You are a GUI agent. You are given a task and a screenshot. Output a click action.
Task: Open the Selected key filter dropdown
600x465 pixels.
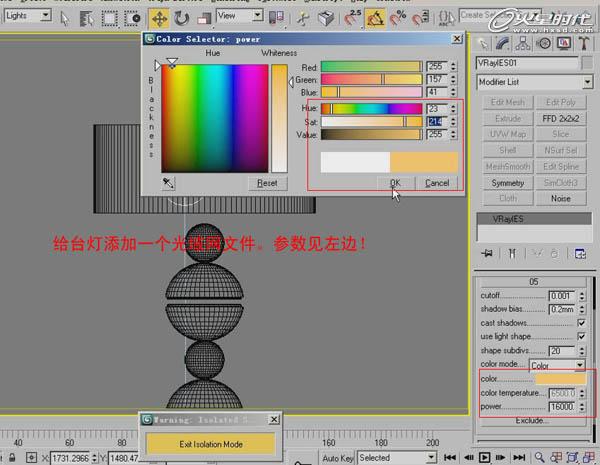(397, 458)
